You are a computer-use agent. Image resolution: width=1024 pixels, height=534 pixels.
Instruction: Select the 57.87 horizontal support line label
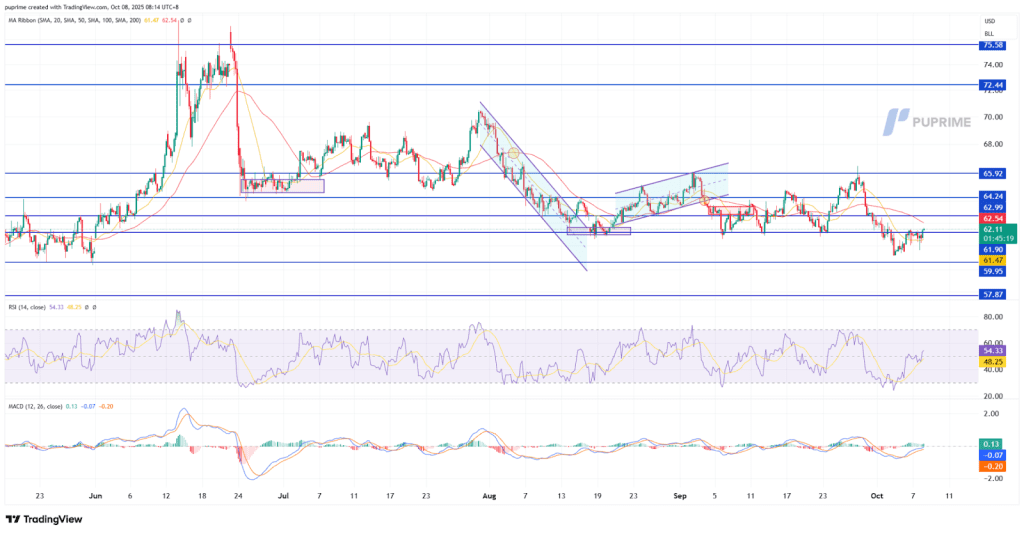(994, 296)
